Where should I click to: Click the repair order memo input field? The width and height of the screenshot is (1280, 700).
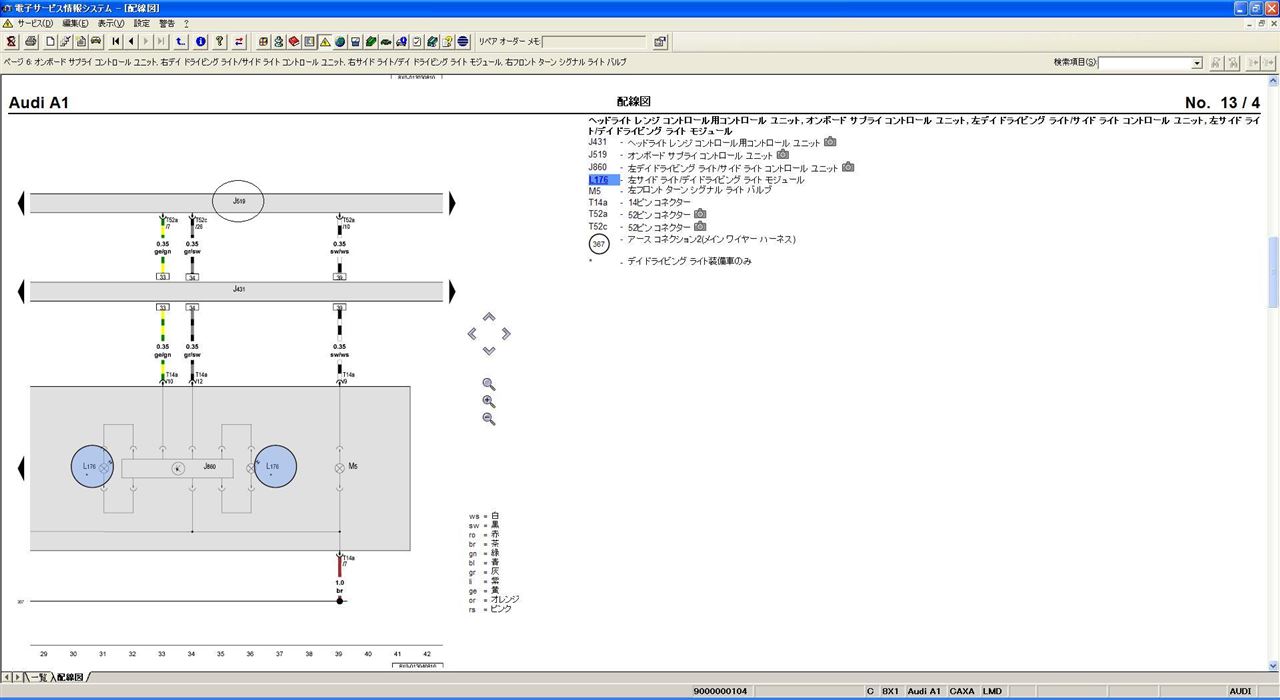tap(594, 42)
